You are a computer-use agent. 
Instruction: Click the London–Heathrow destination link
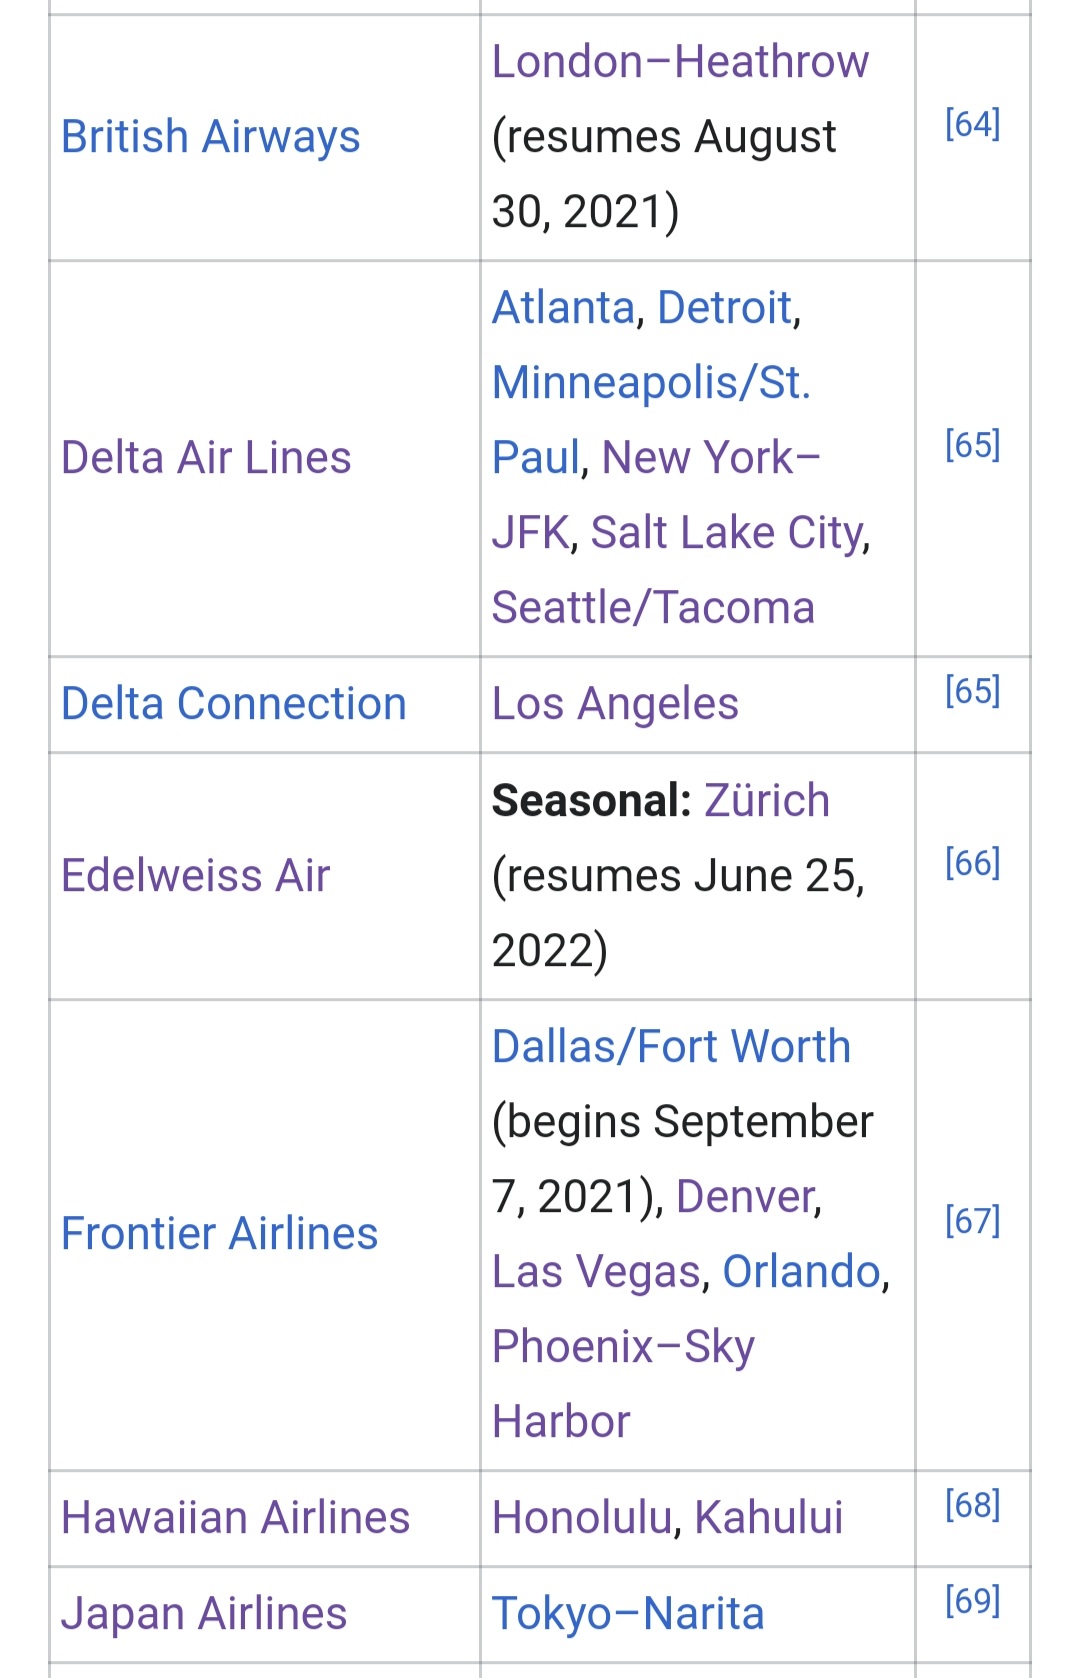tap(680, 62)
